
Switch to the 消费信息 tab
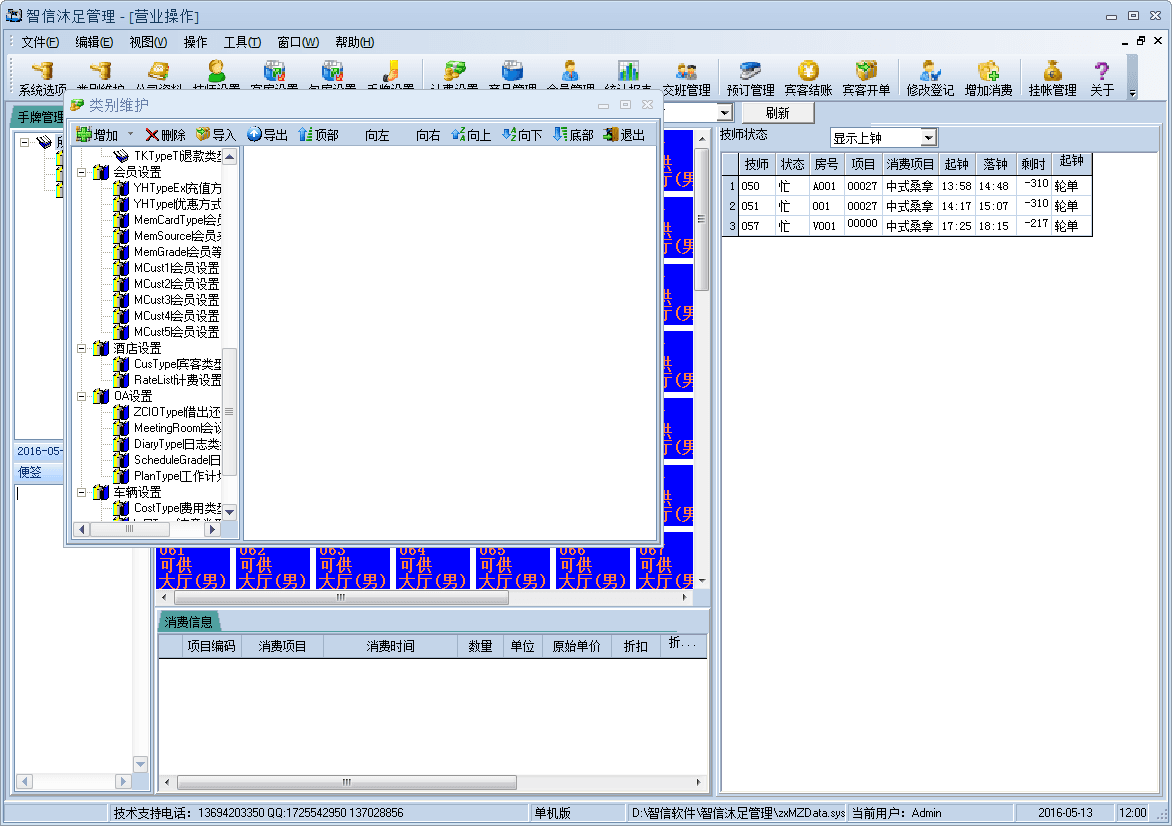point(188,622)
